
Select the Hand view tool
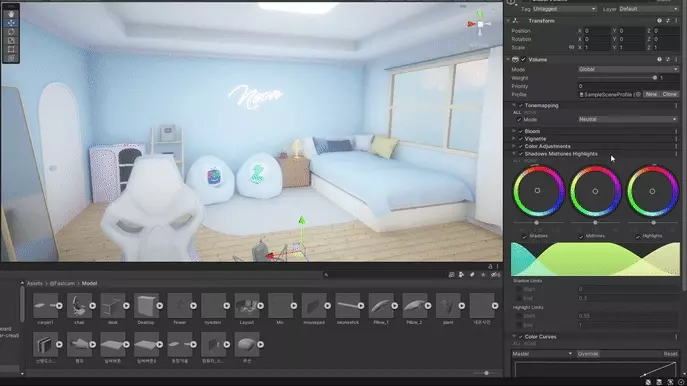coord(11,14)
